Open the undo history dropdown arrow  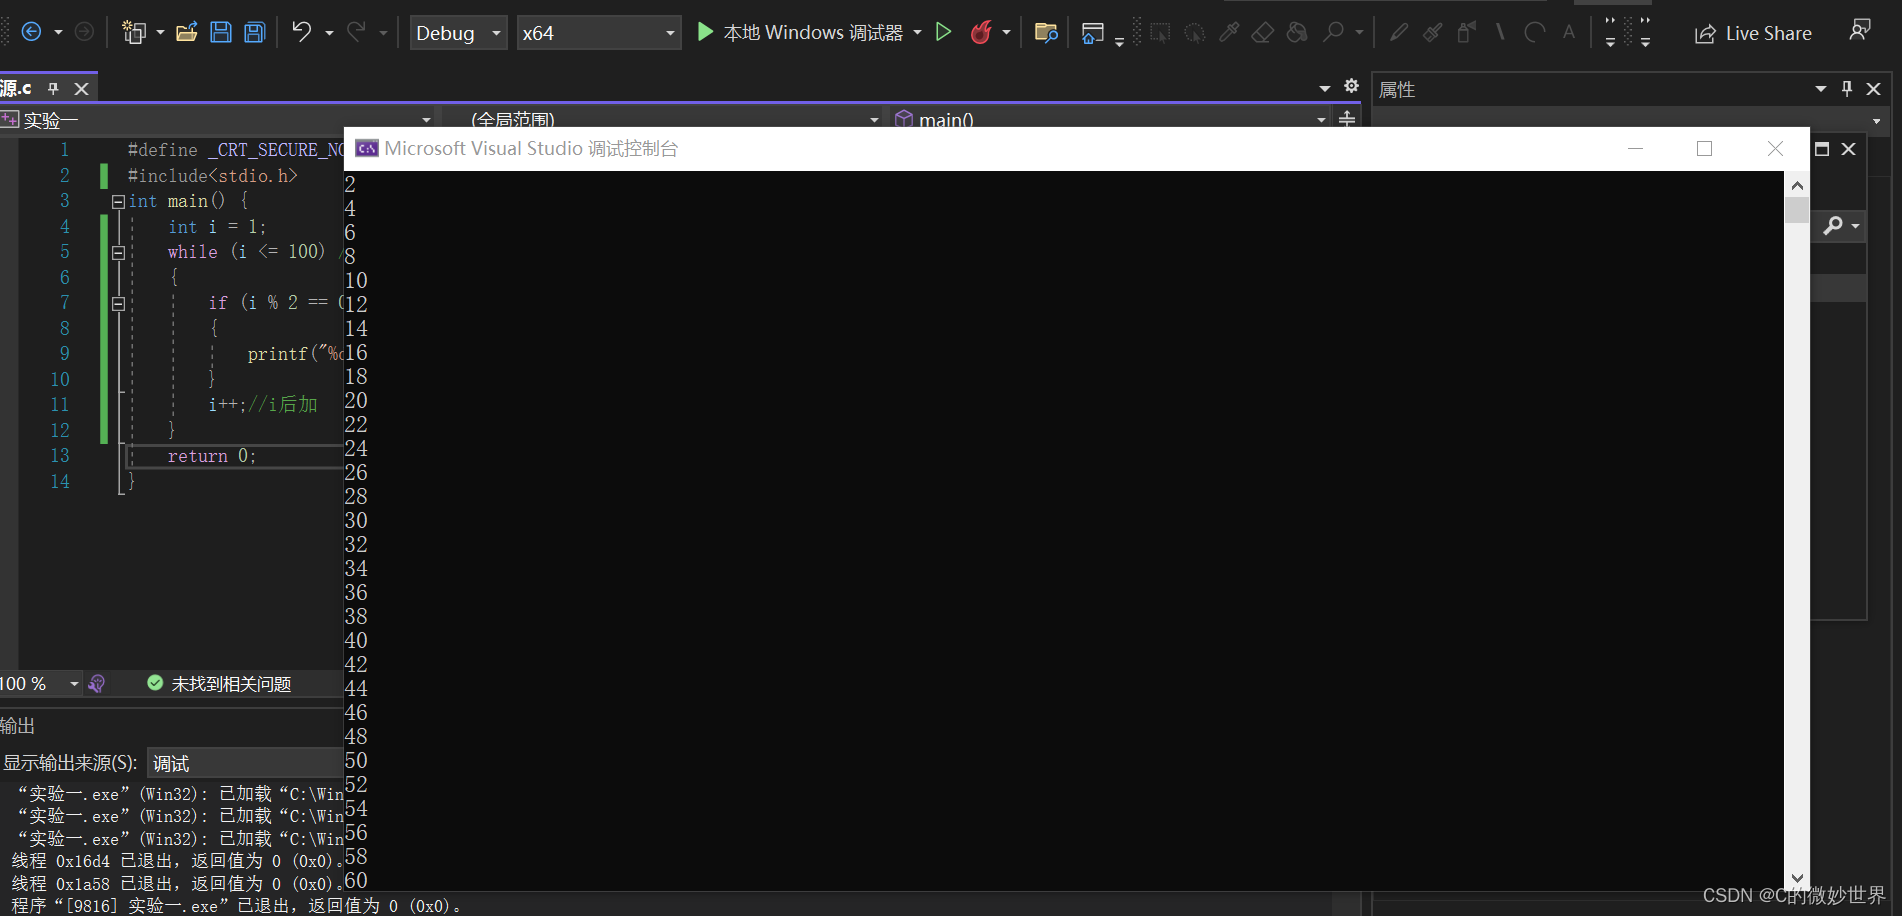(x=329, y=33)
